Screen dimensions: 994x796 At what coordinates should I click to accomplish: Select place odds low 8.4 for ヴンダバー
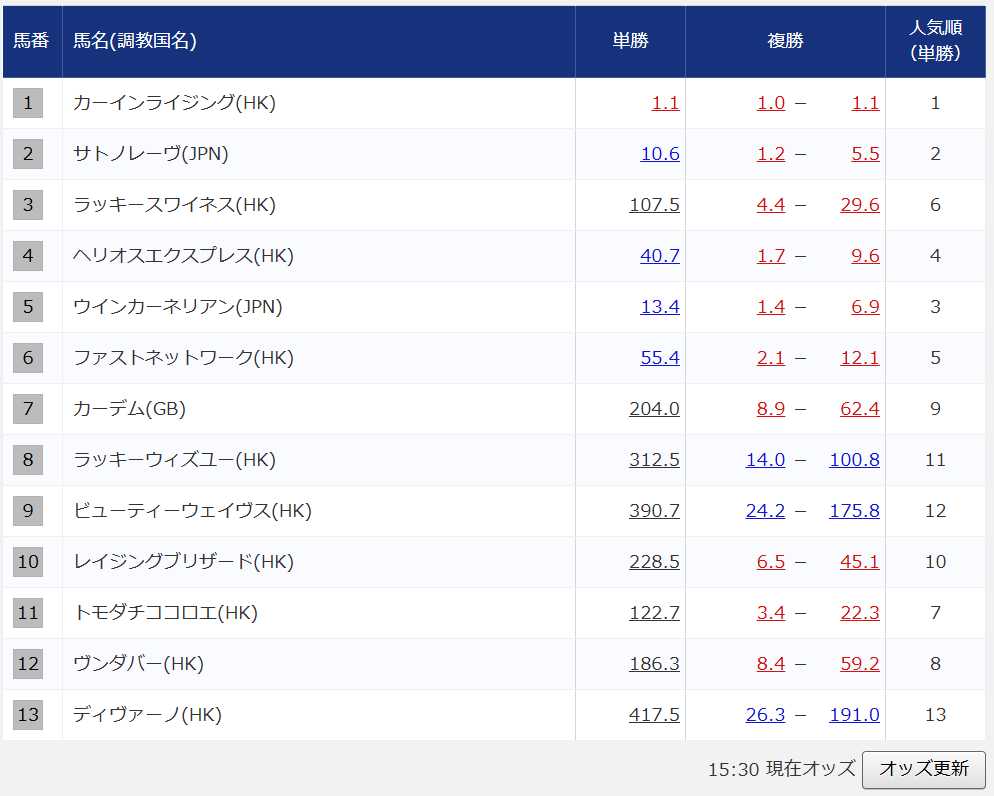(771, 664)
